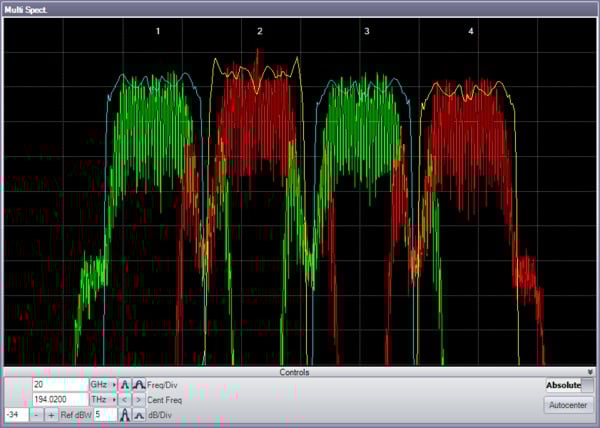The width and height of the screenshot is (600, 428).
Task: Click tall peak icon in dB/Div row
Action: pos(125,414)
